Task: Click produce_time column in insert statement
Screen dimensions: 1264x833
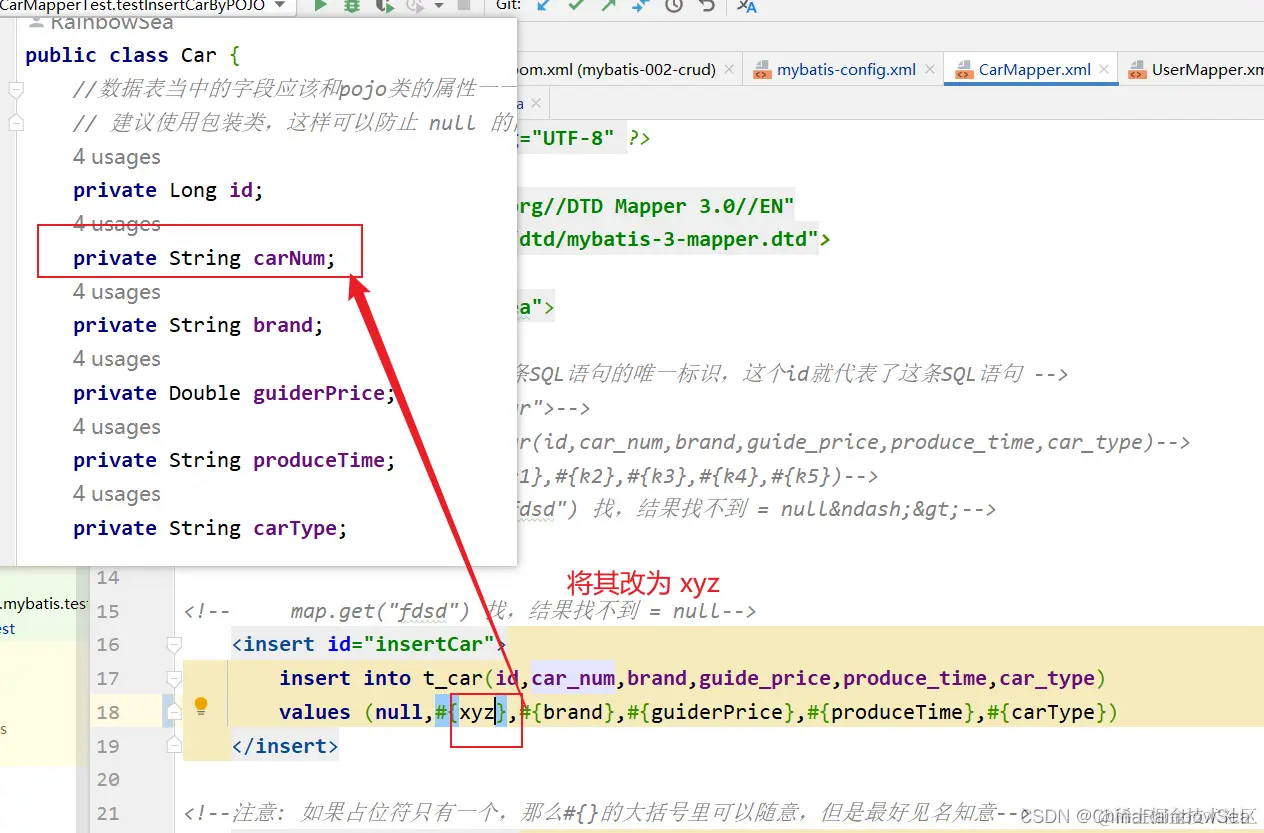Action: pyautogui.click(x=915, y=678)
